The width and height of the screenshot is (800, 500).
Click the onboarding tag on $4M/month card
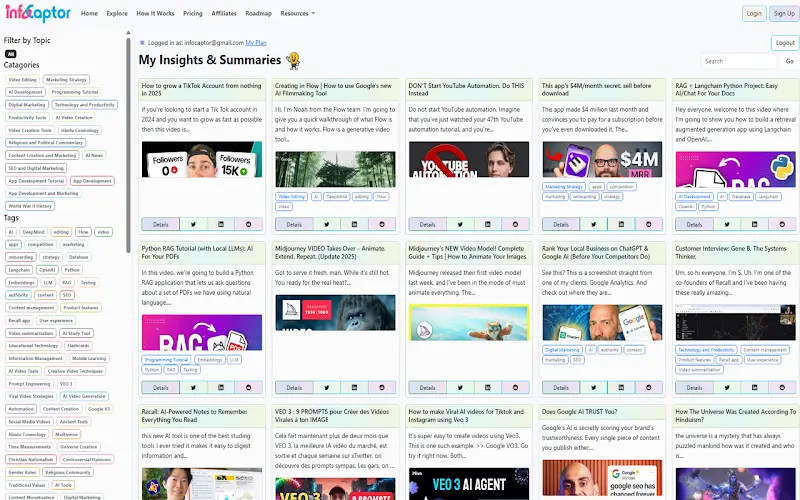584,196
